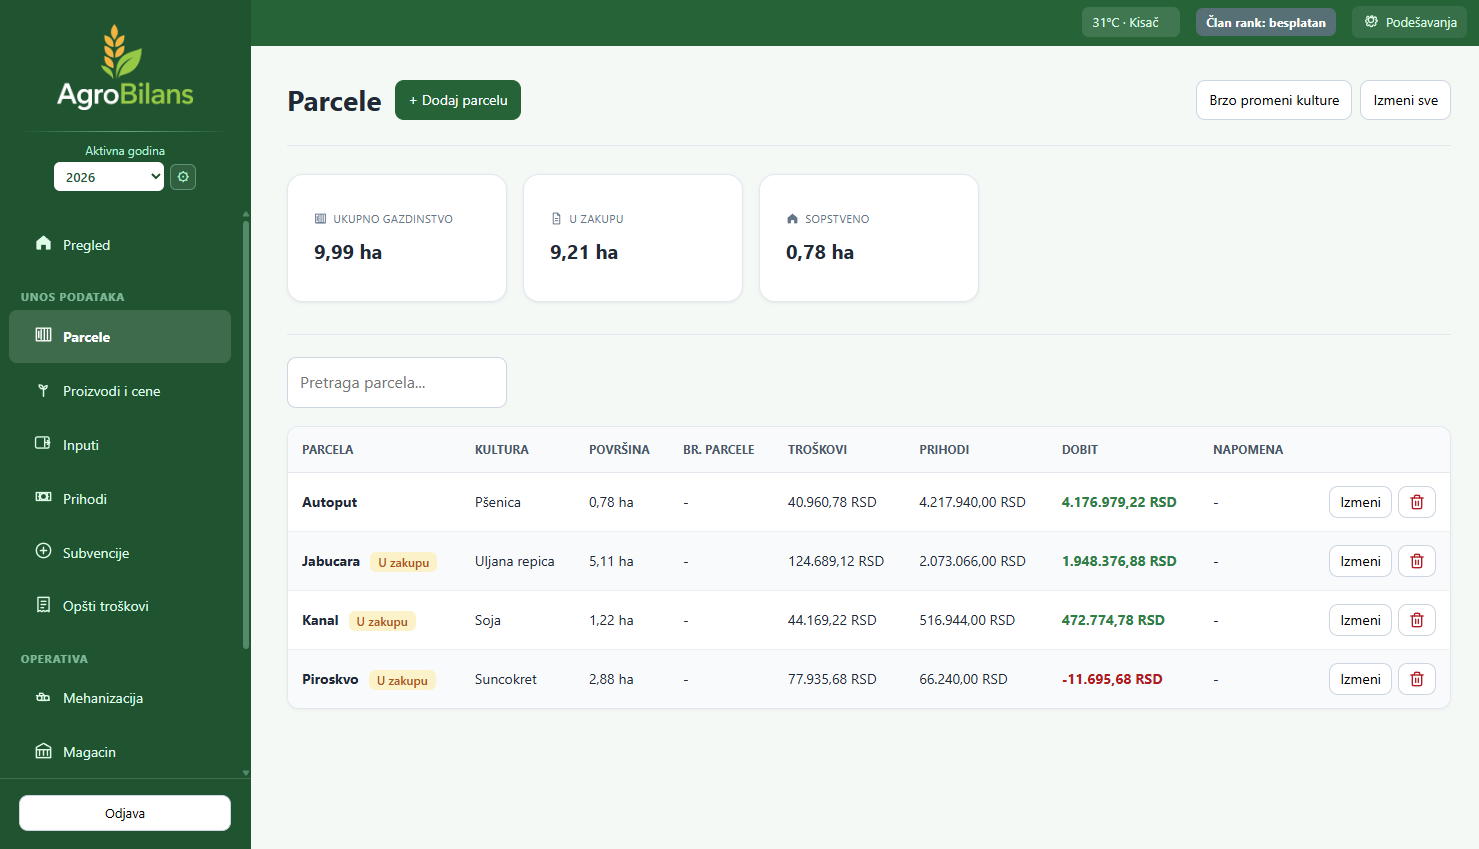Click the Subvencije plus-circle icon
The image size is (1479, 849).
pos(43,551)
